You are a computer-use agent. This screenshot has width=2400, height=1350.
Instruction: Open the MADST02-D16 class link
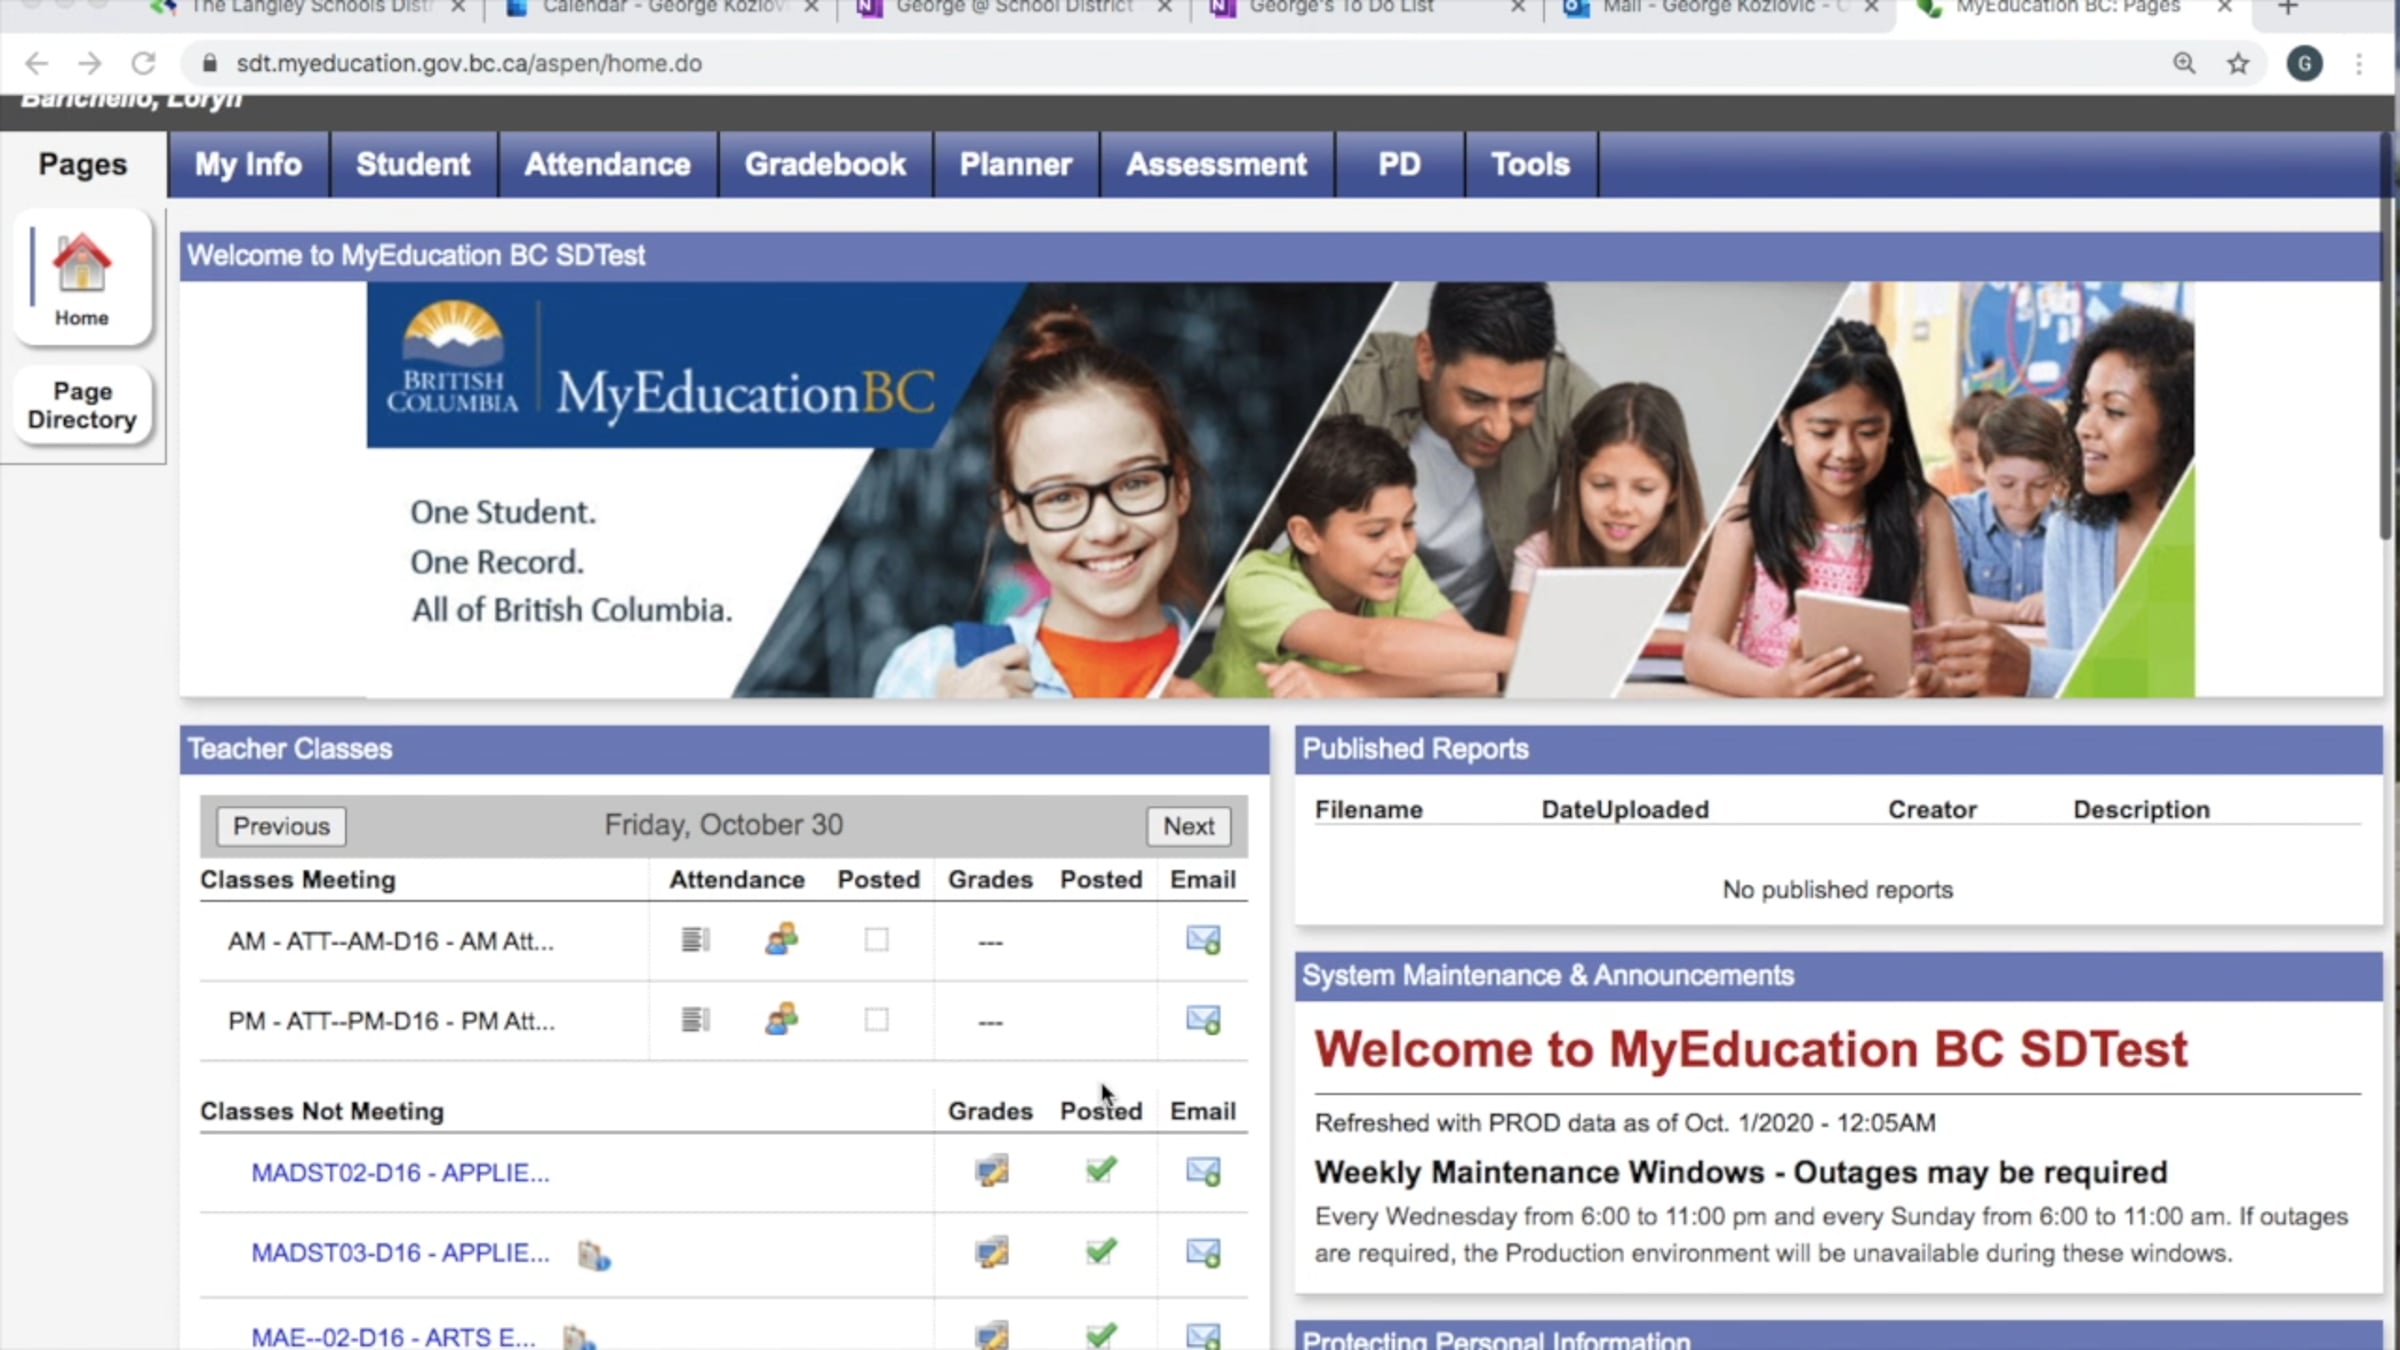pyautogui.click(x=400, y=1172)
